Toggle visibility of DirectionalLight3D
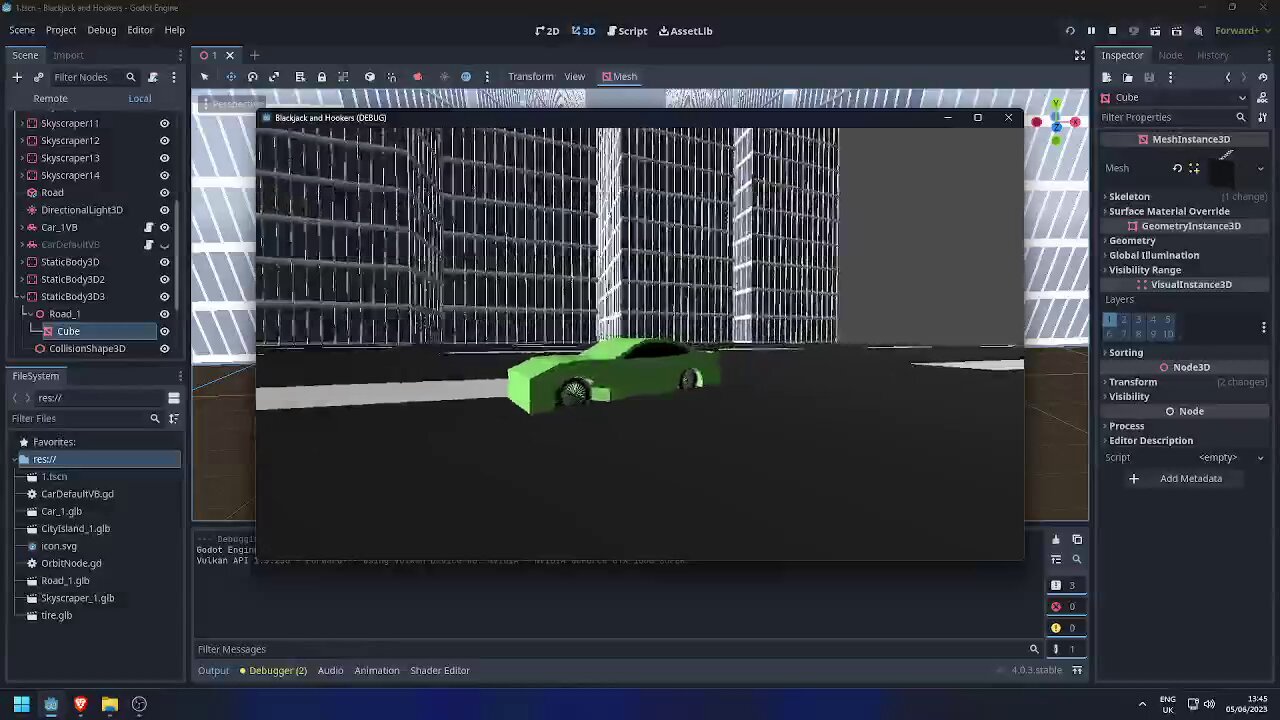1280x720 pixels. pos(165,210)
